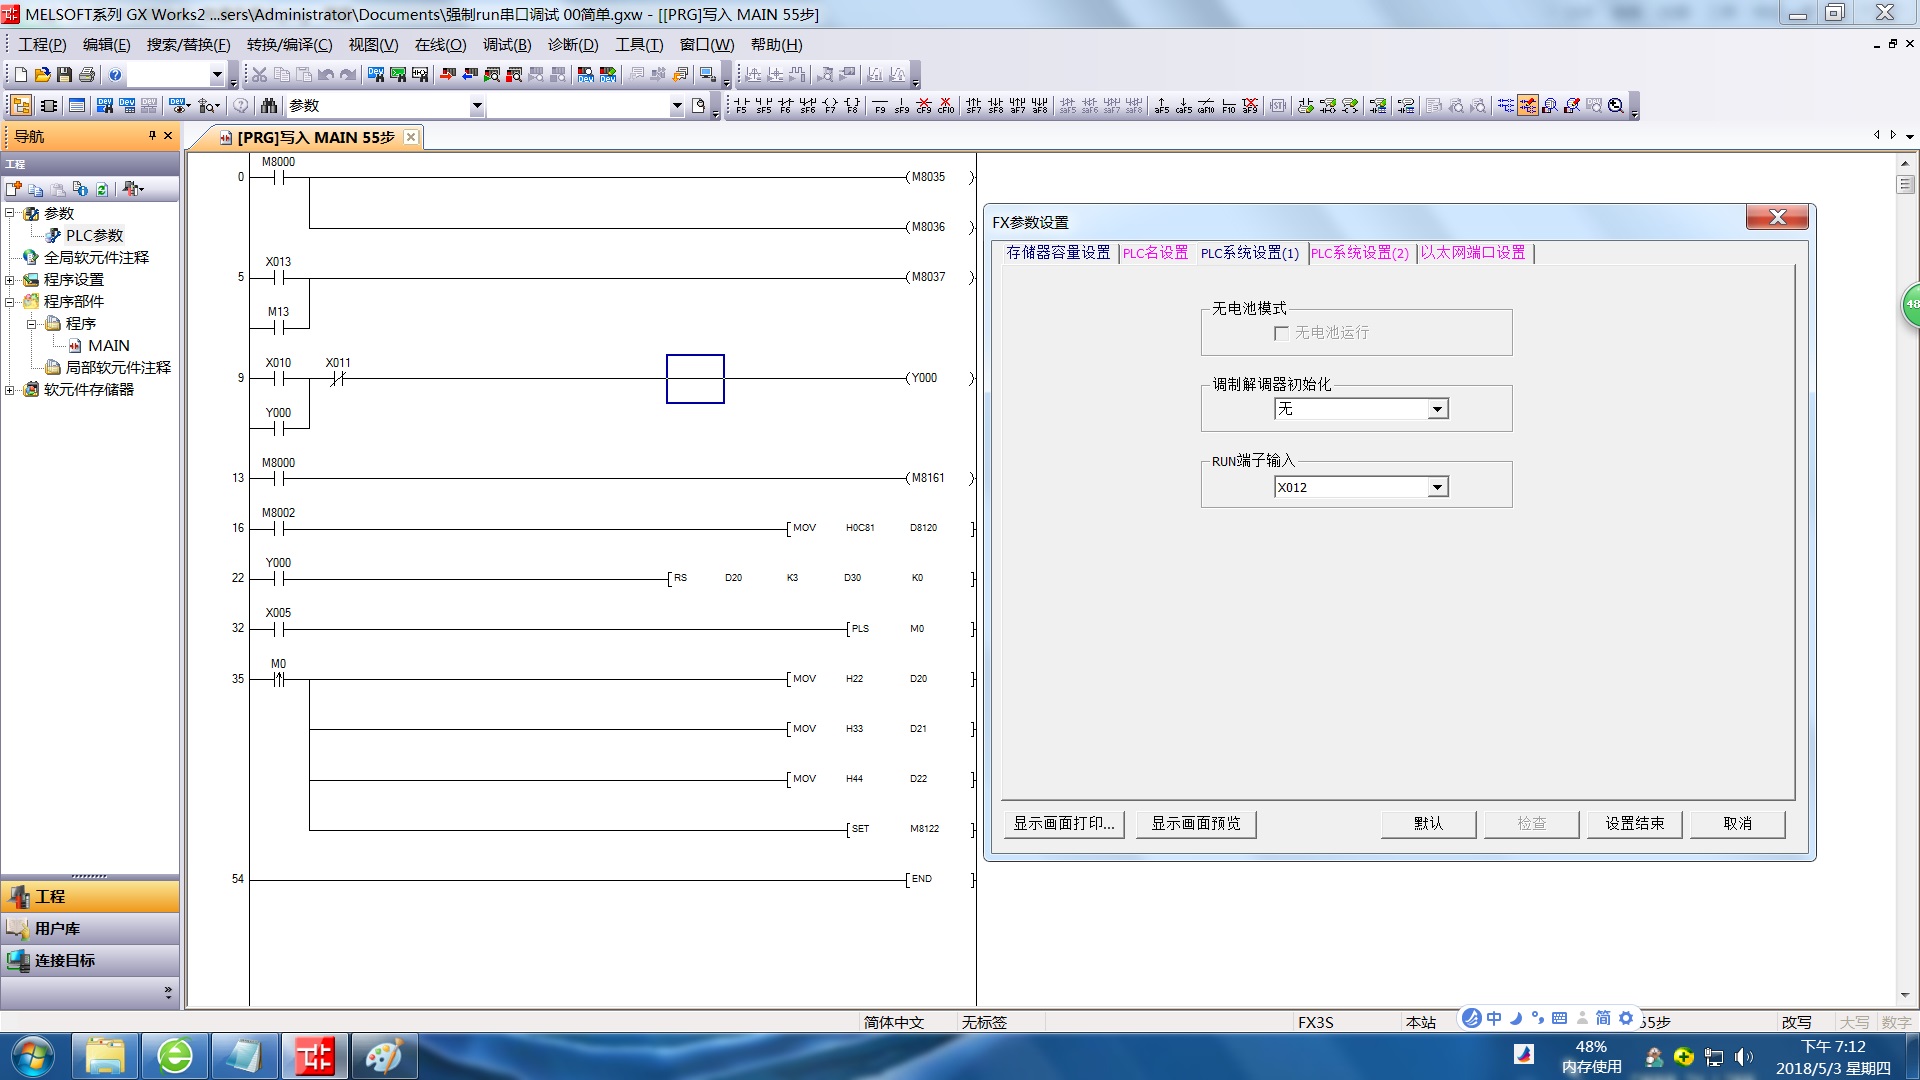Click the Save project toolbar icon
The height and width of the screenshot is (1080, 1920).
tap(64, 75)
